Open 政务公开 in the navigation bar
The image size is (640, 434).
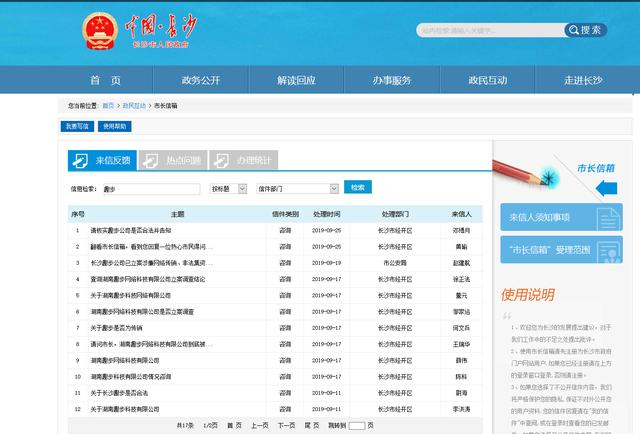[x=201, y=80]
